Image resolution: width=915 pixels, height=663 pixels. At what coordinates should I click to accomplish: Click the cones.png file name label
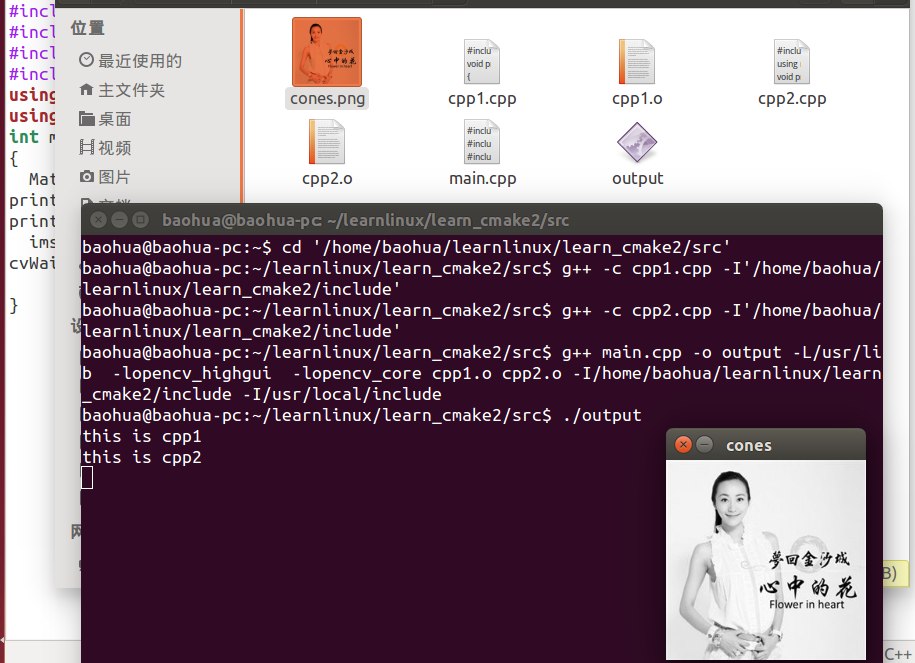327,99
